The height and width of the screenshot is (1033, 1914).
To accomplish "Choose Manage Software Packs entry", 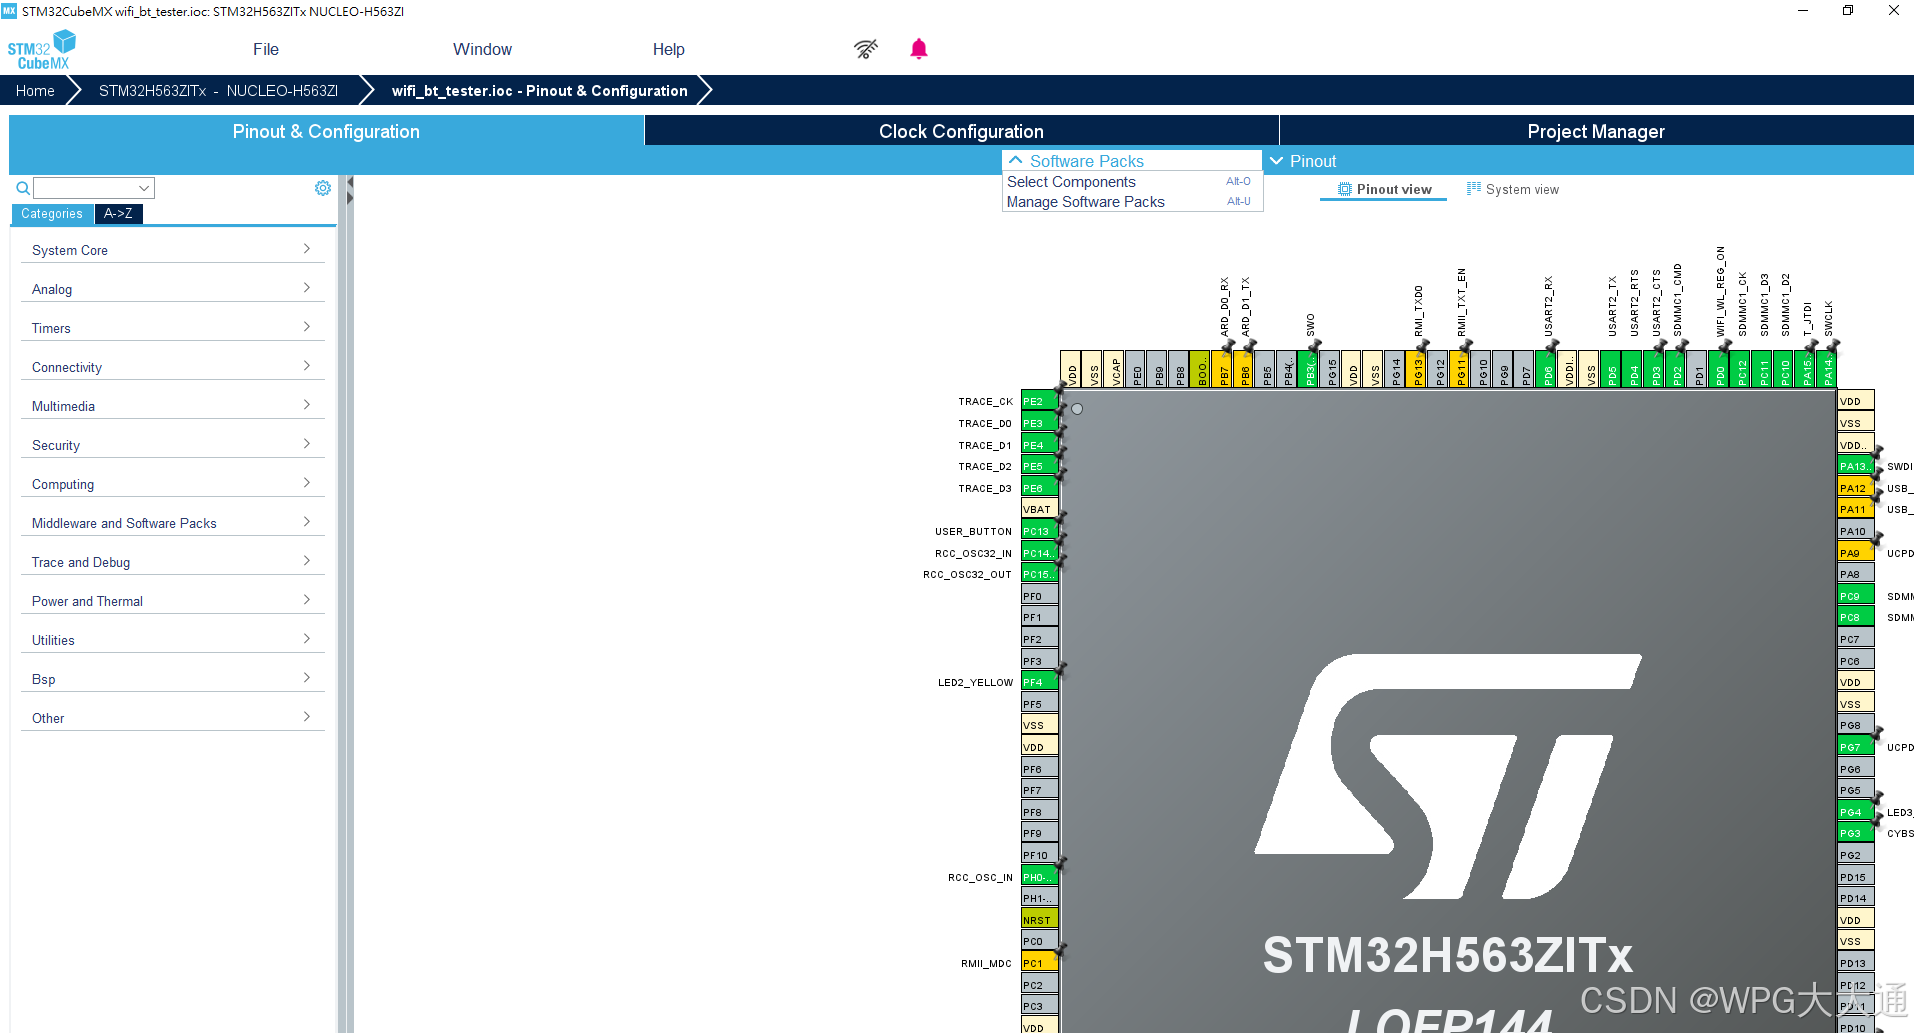I will pos(1132,202).
